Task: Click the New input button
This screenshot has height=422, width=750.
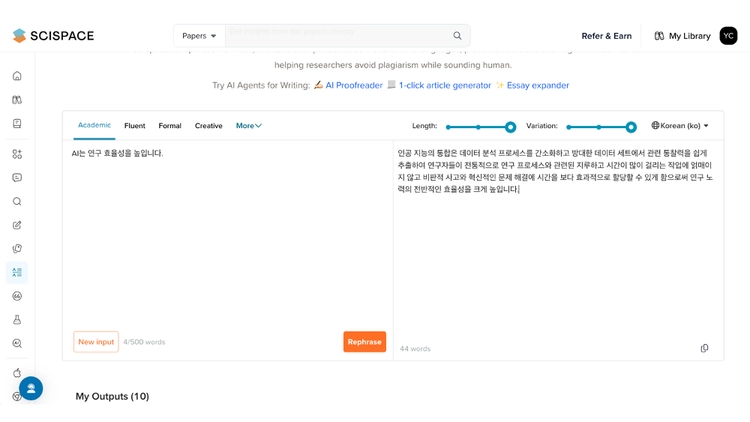Action: (96, 342)
